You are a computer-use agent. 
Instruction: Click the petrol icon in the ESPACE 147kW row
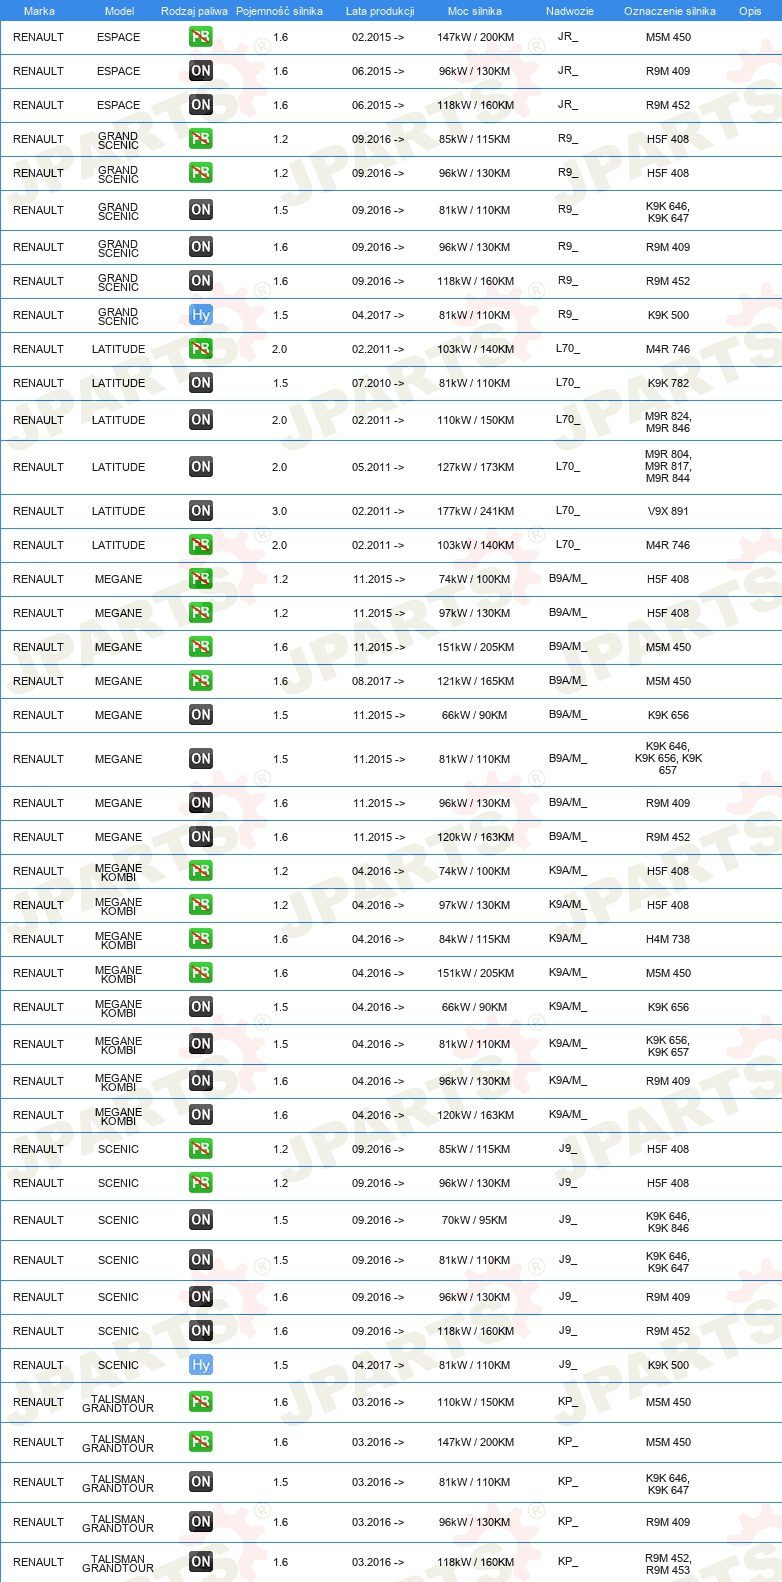(x=201, y=37)
